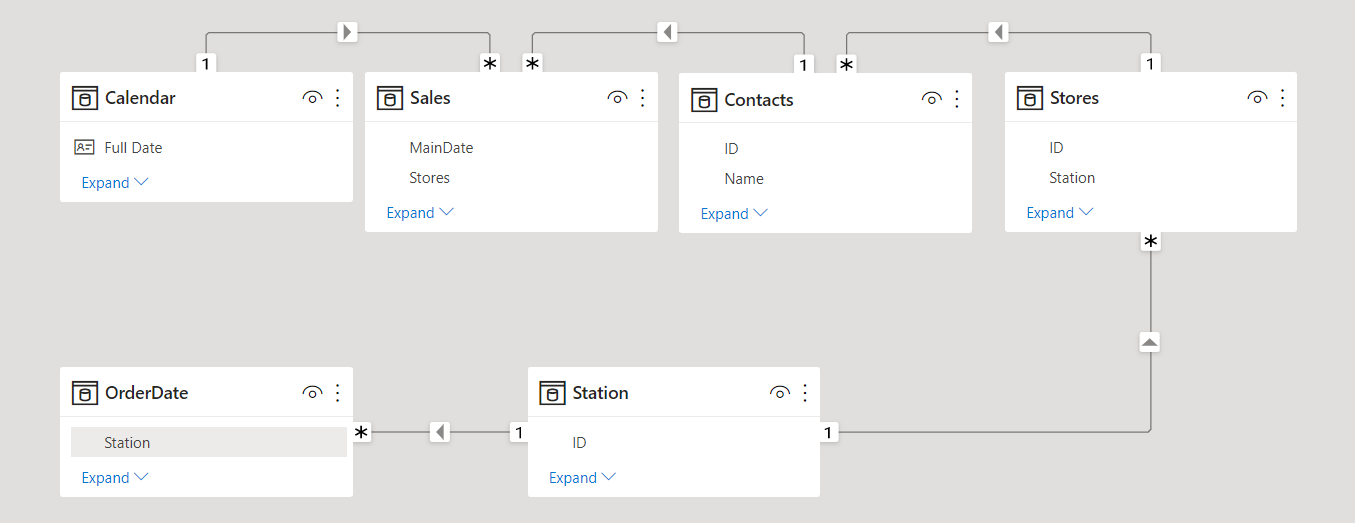
Task: Select Sales to Contacts relationship arrow
Action: tap(668, 32)
